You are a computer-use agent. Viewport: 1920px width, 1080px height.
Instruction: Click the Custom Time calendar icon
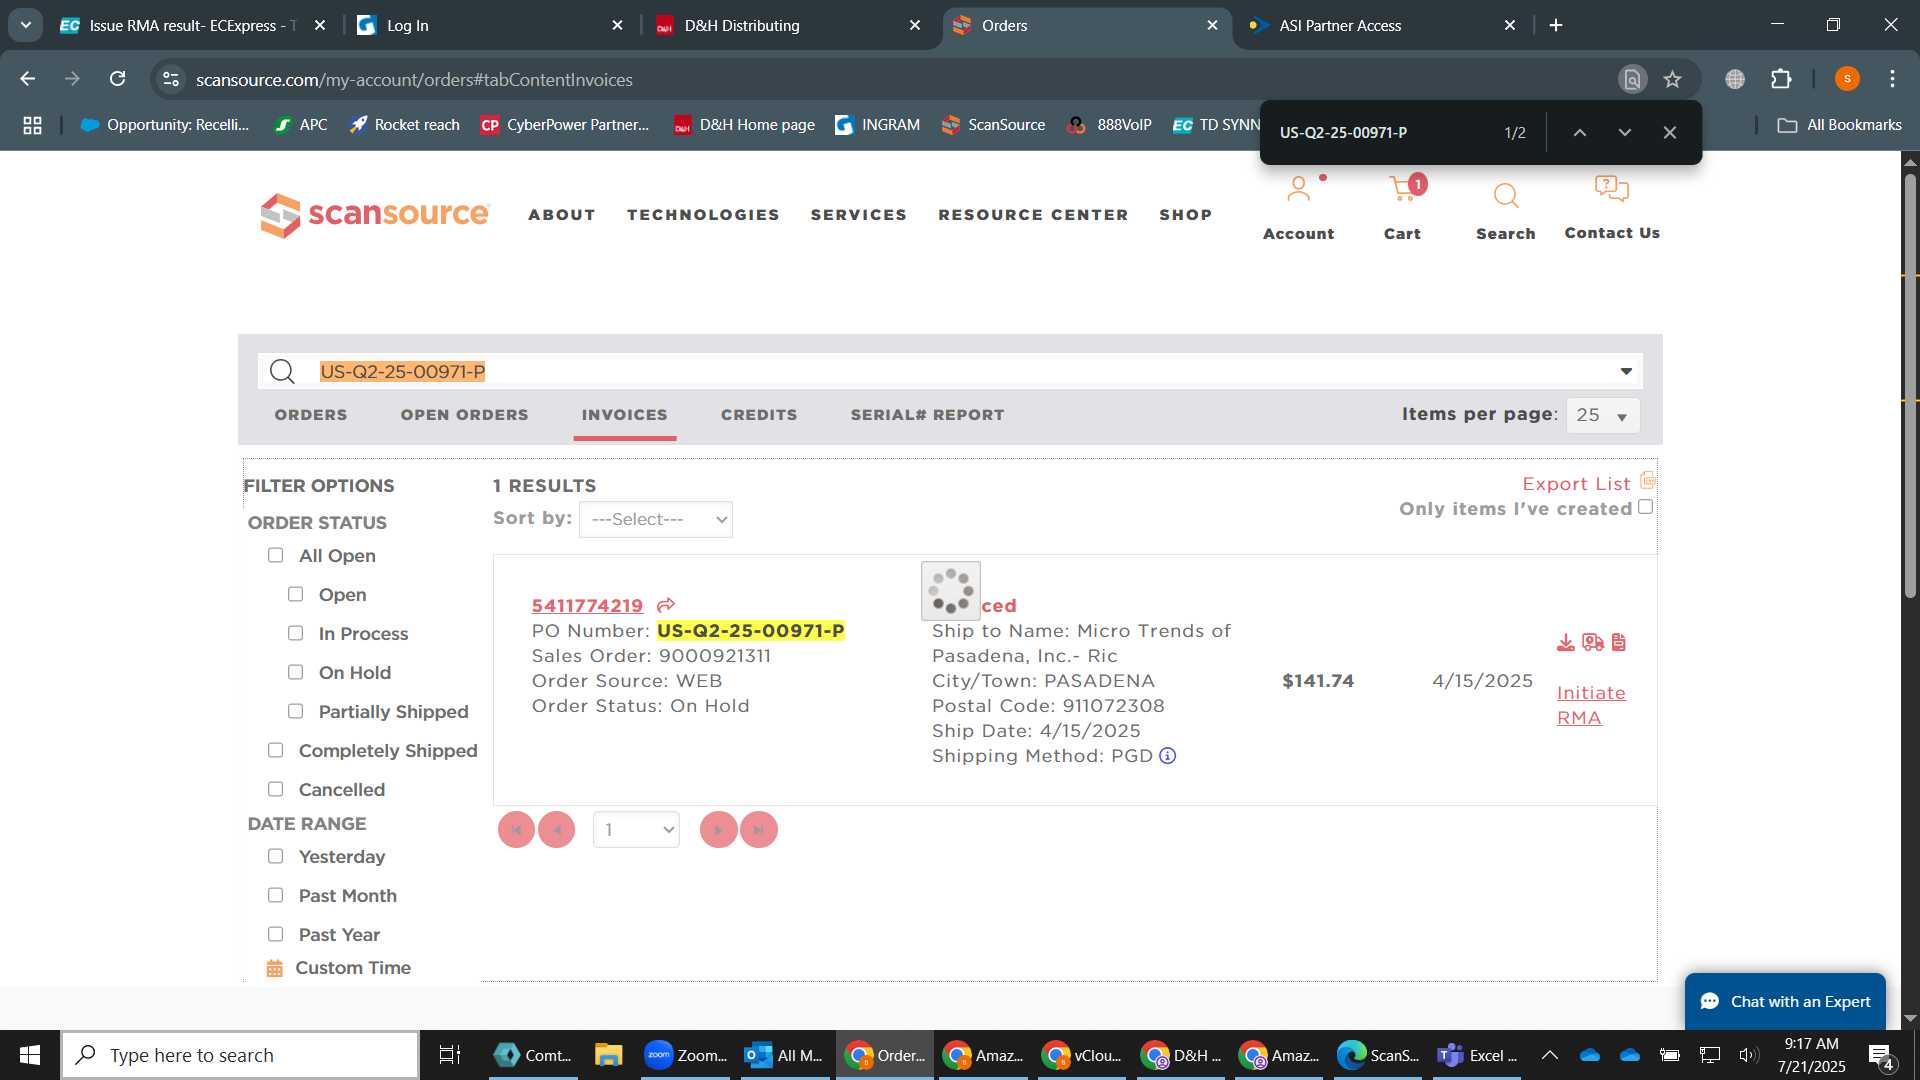coord(275,968)
